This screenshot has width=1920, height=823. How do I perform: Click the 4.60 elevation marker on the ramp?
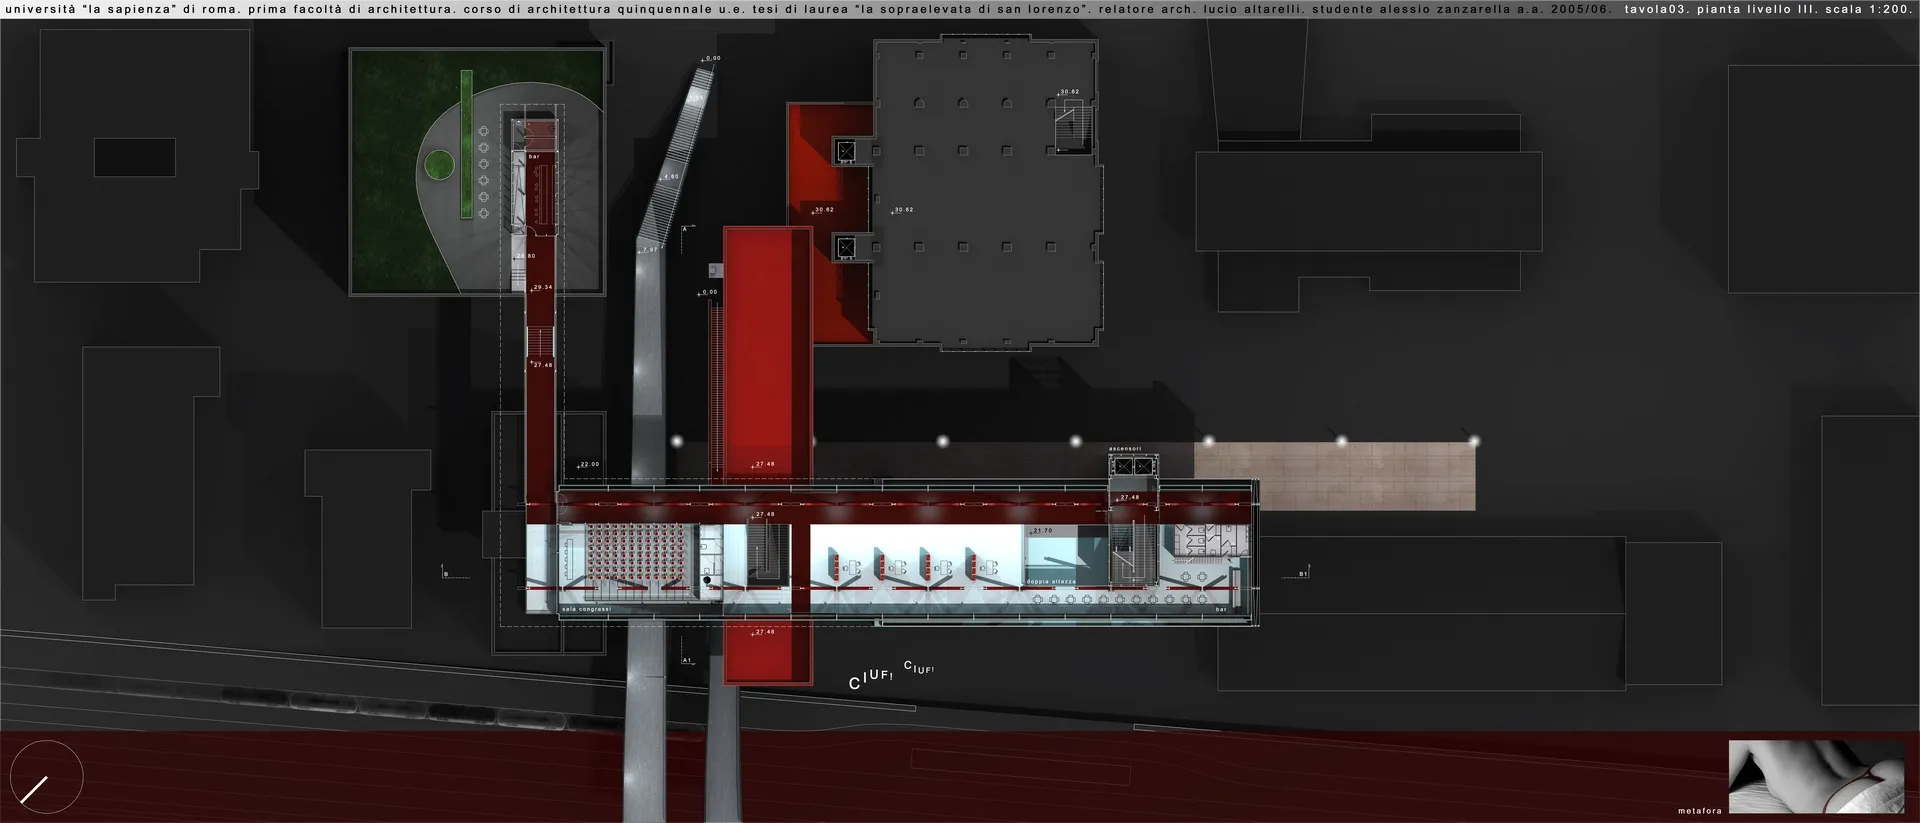[x=670, y=177]
